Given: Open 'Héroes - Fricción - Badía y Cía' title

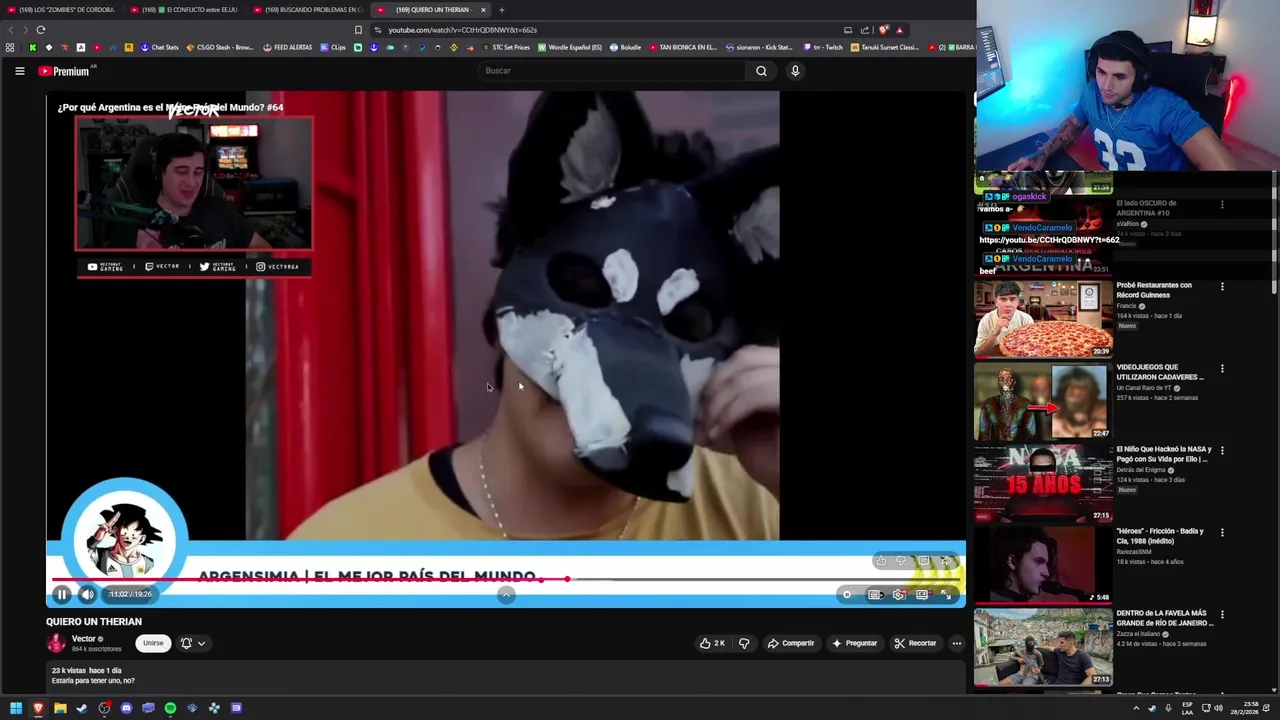Looking at the screenshot, I should (1160, 536).
